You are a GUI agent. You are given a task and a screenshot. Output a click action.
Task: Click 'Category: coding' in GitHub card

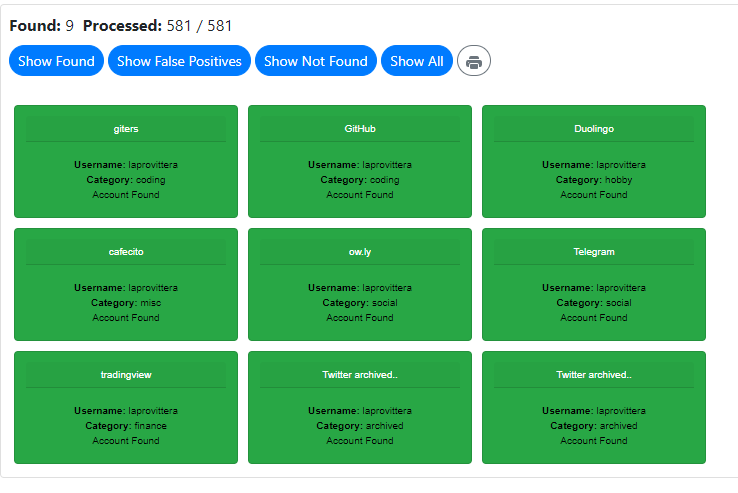360,179
